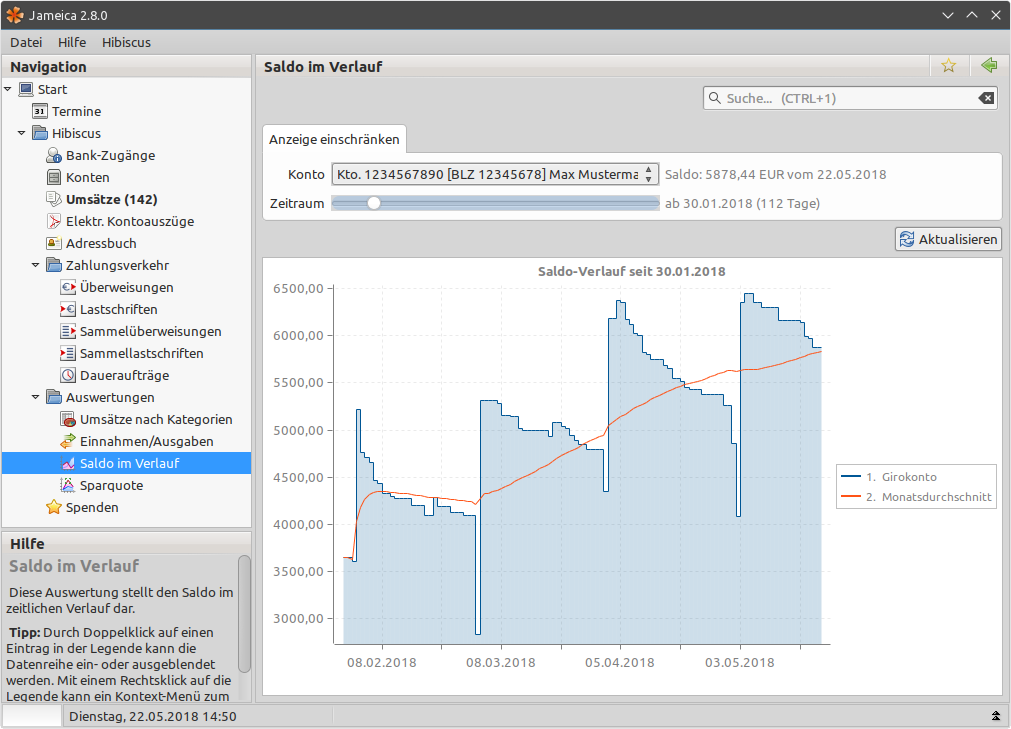This screenshot has width=1011, height=729.
Task: Click the Sammellastschriften icon
Action: [68, 353]
